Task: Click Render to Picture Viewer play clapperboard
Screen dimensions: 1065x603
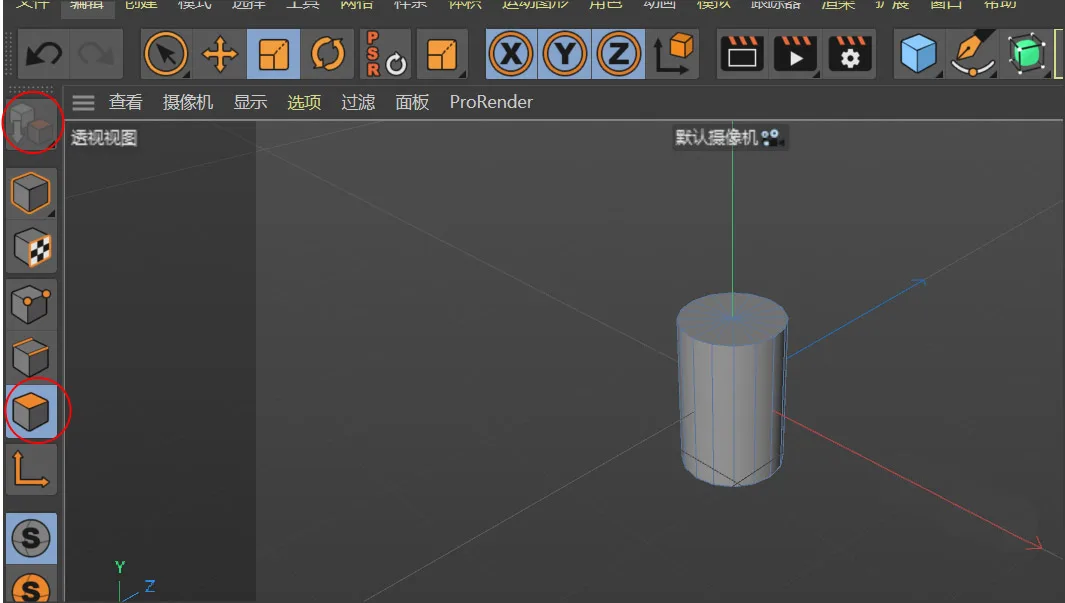Action: click(x=795, y=54)
